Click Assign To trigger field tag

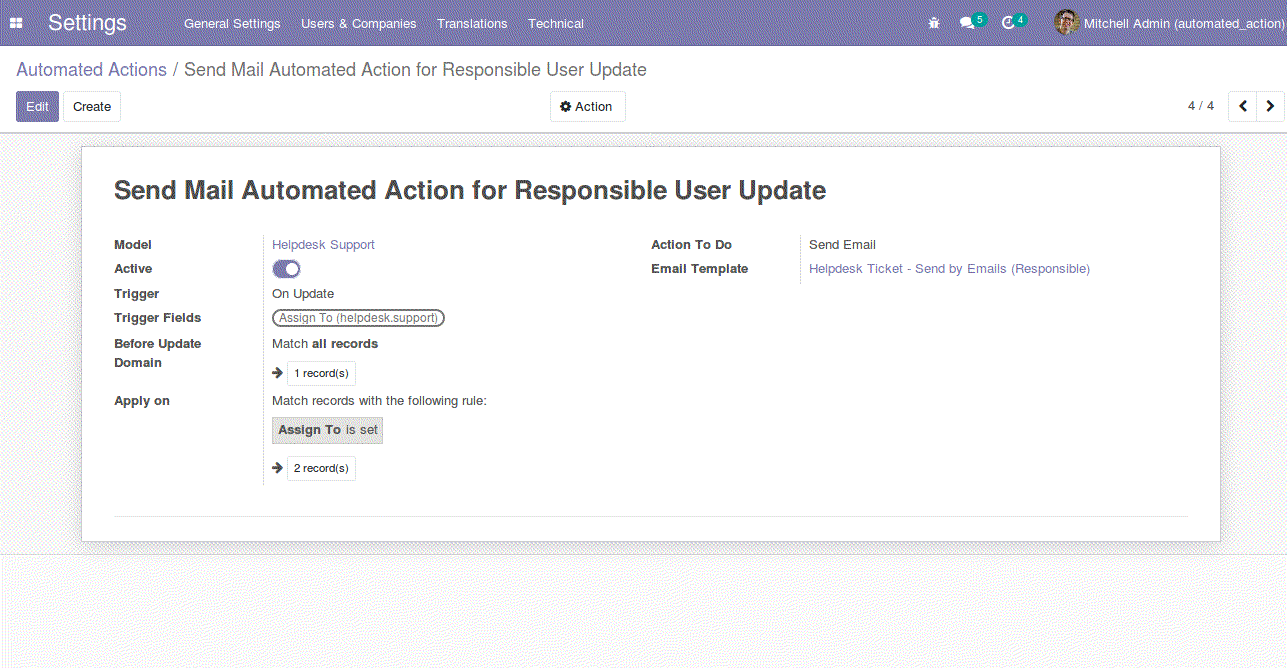point(358,318)
